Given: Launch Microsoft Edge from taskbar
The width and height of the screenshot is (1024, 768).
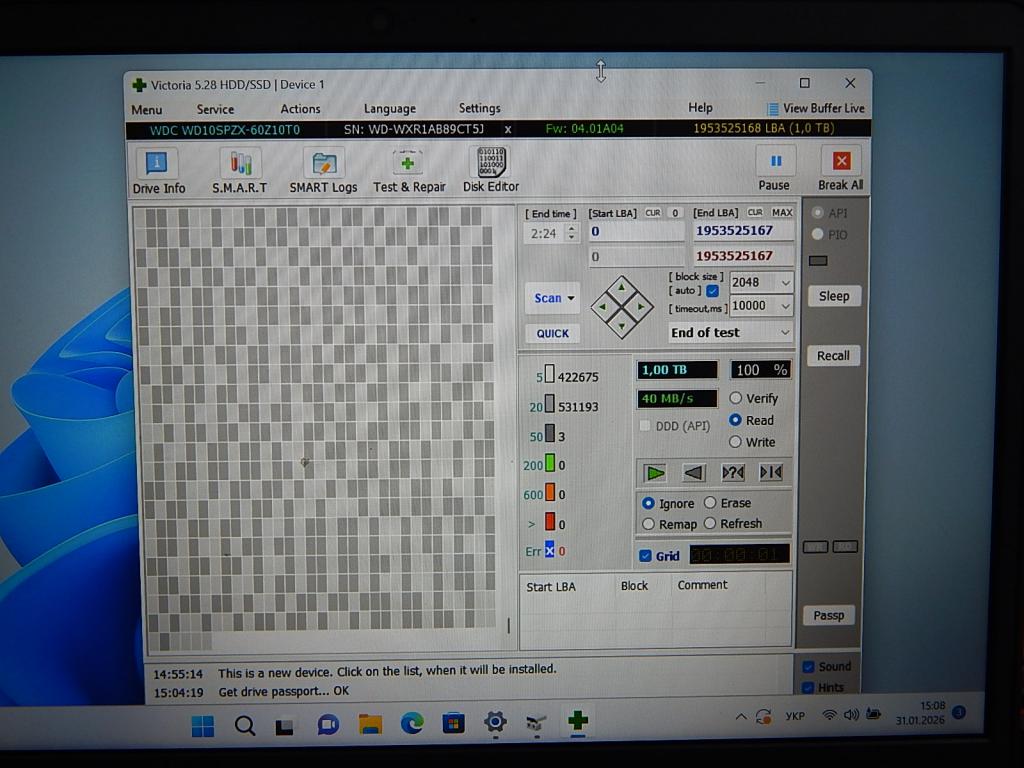Looking at the screenshot, I should 412,723.
